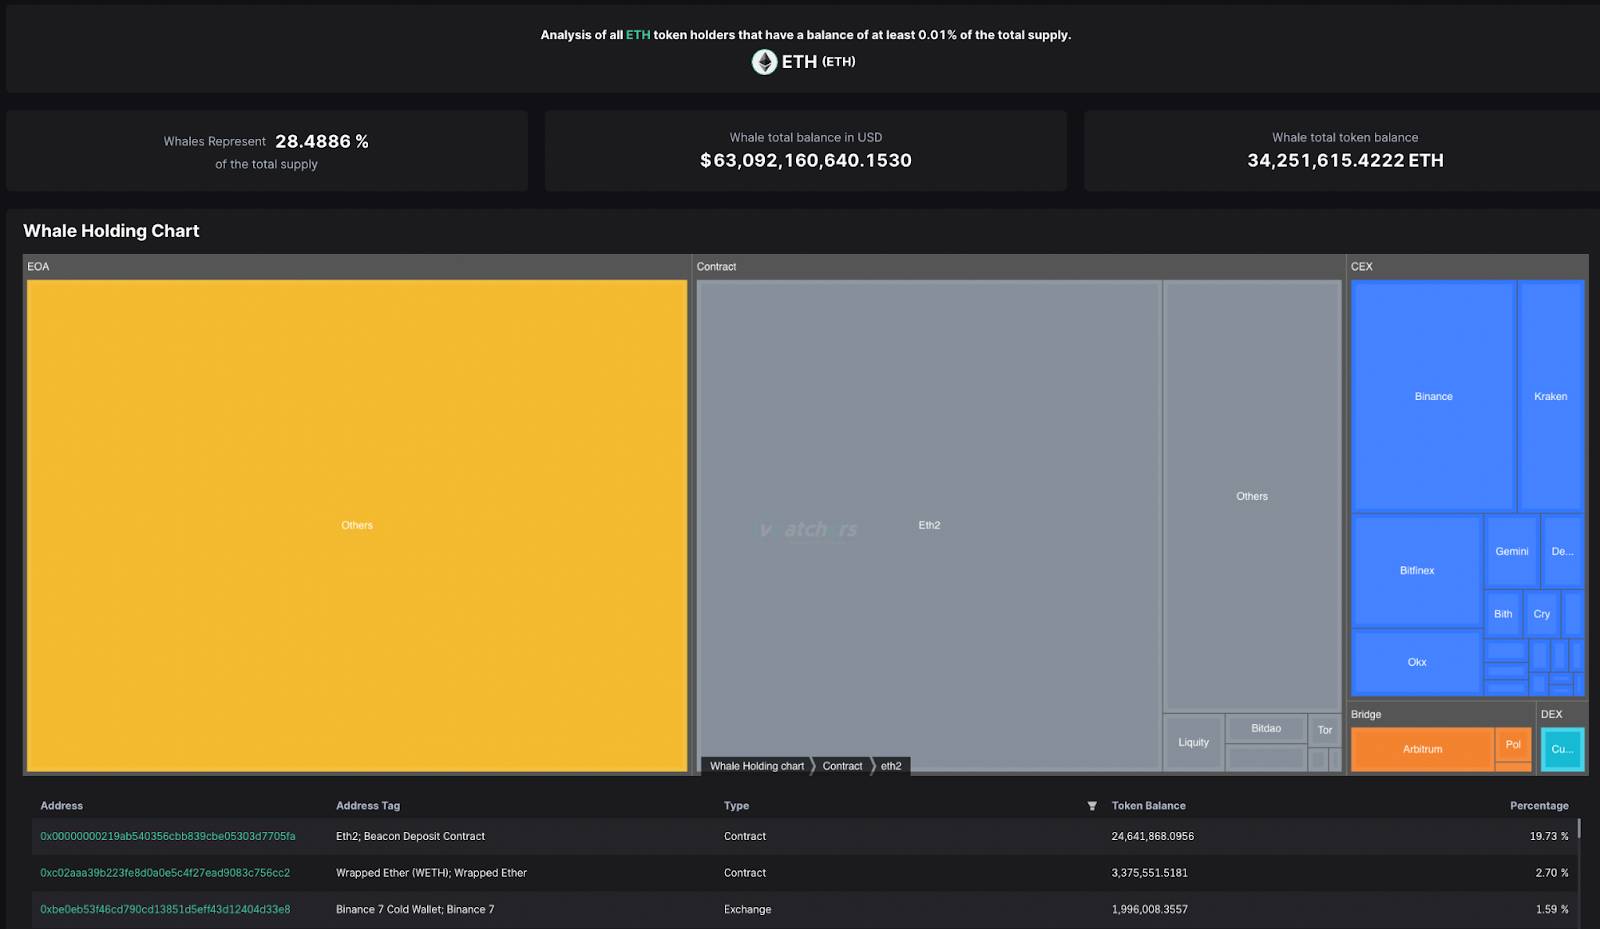Image resolution: width=1600 pixels, height=929 pixels.
Task: Click the table's vertical scrollbar
Action: (x=1579, y=829)
